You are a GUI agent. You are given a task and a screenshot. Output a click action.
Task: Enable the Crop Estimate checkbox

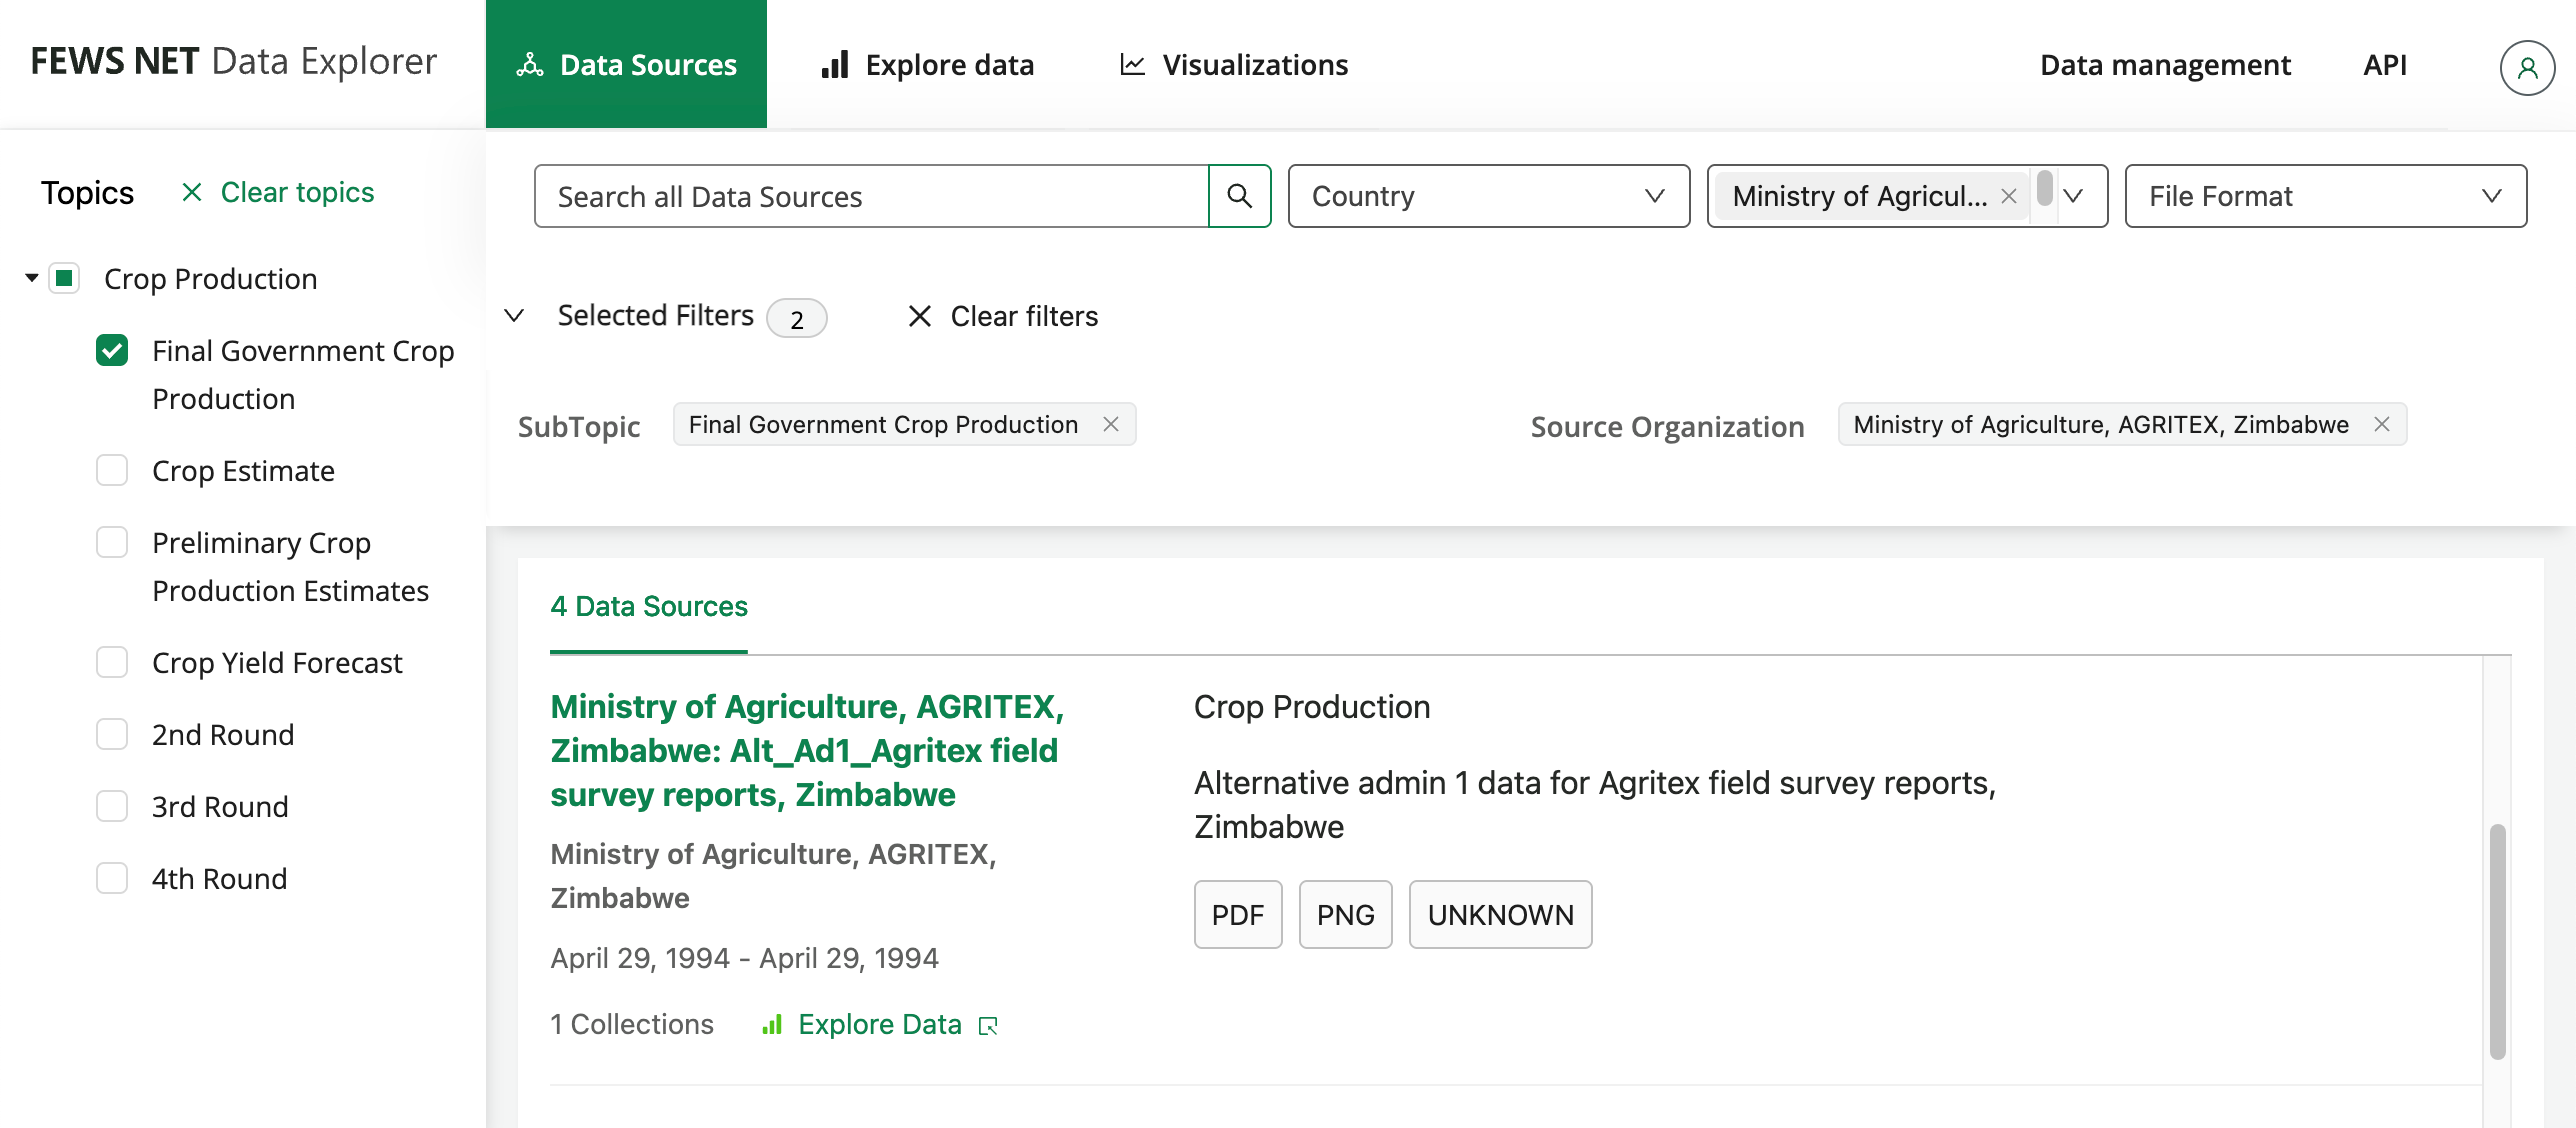[112, 470]
